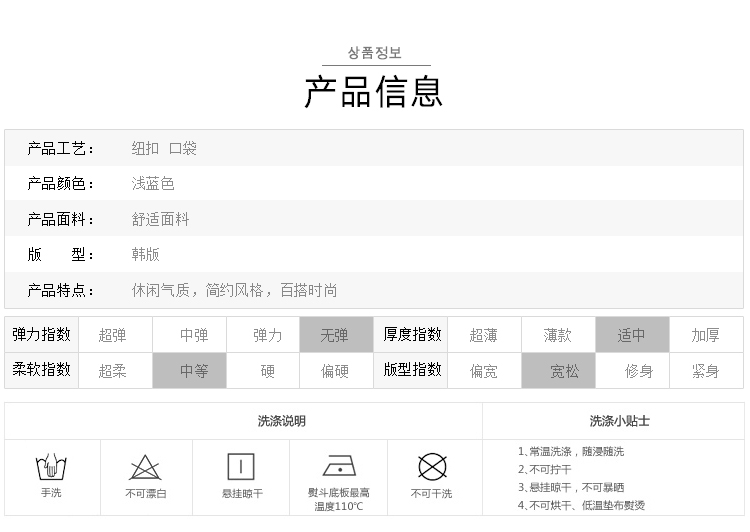Viewport: 750px width, 532px height.
Task: Click the do not bleach (不可漂白) icon
Action: 146,467
